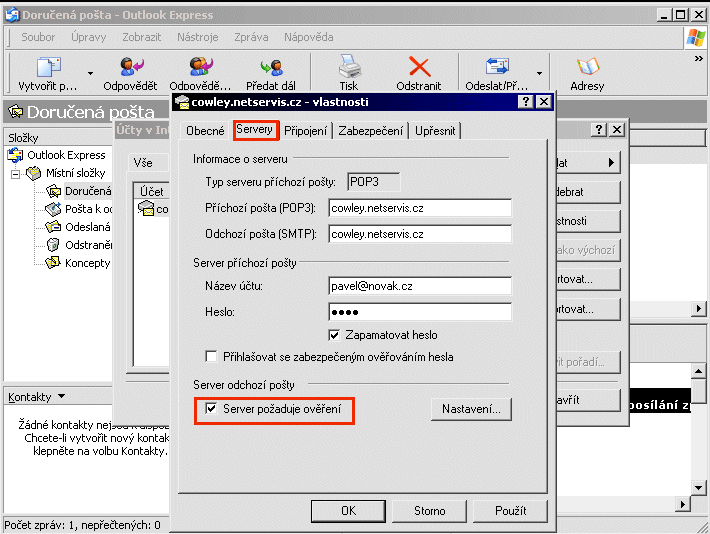Toggle Zapamatovat heslo checkbox

[334, 335]
